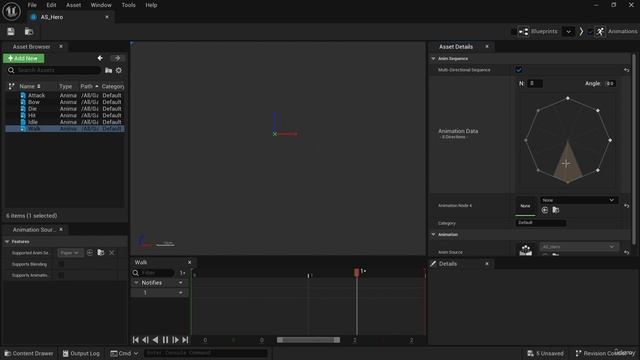Open the Blueprints mode icon

(523, 31)
